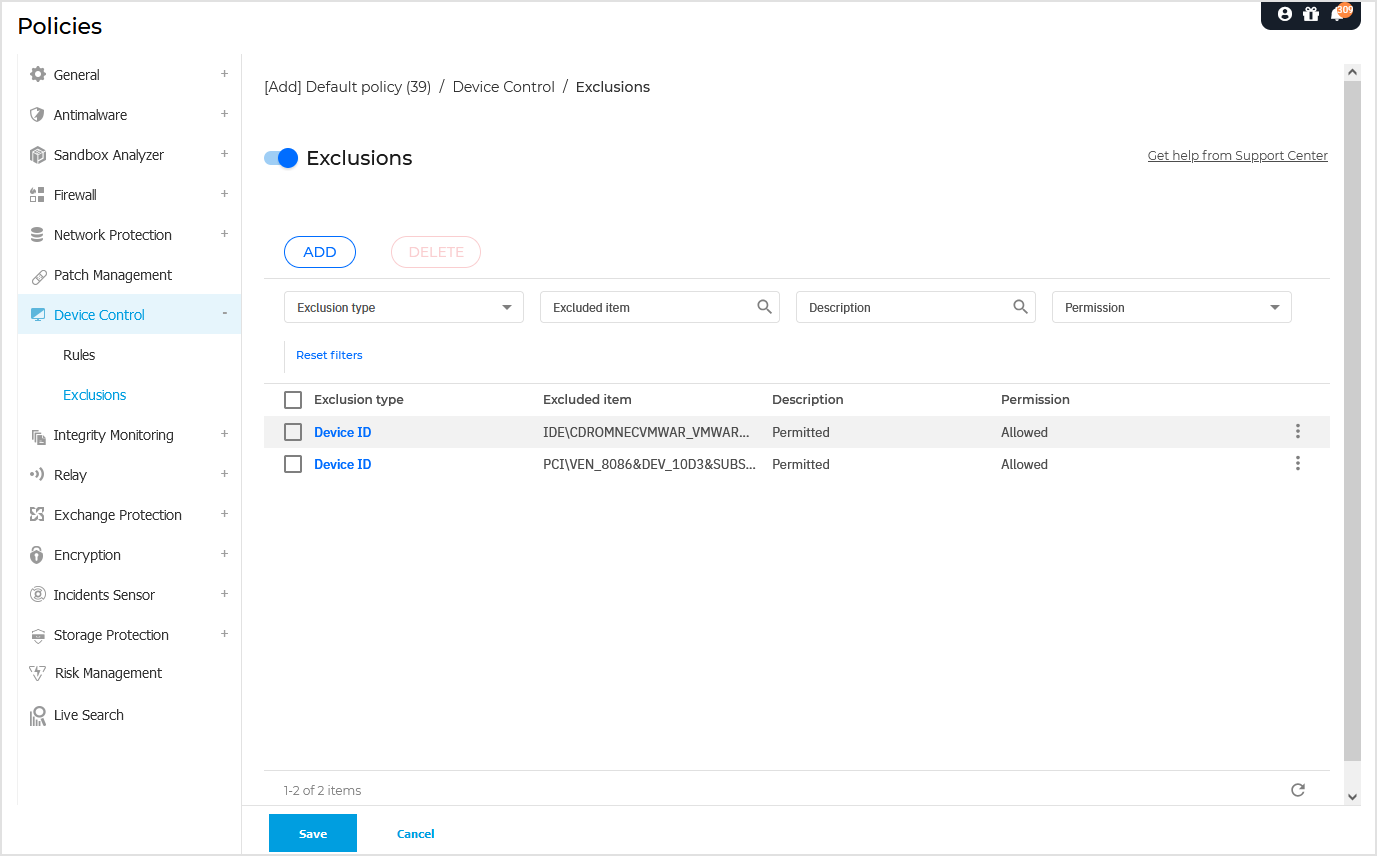Select the Risk Management icon
Image resolution: width=1377 pixels, height=856 pixels.
coord(37,672)
